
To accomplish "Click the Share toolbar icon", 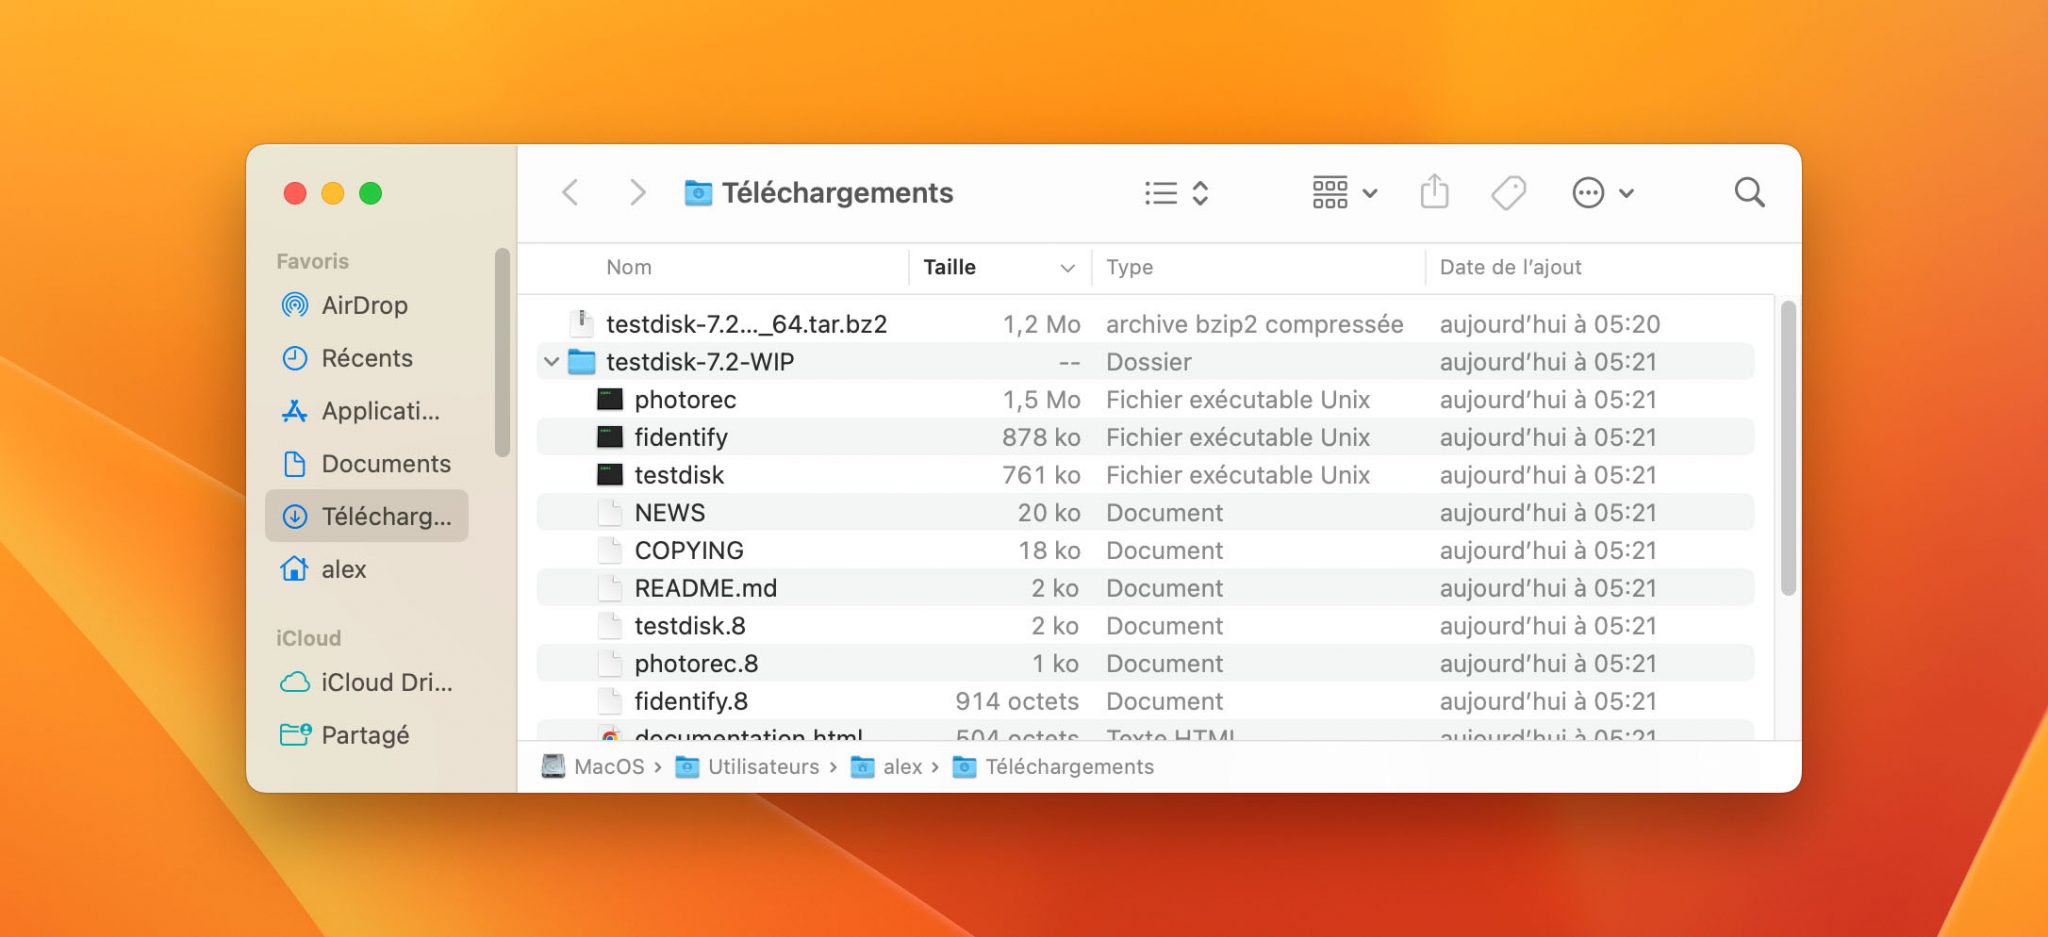I will coord(1434,191).
